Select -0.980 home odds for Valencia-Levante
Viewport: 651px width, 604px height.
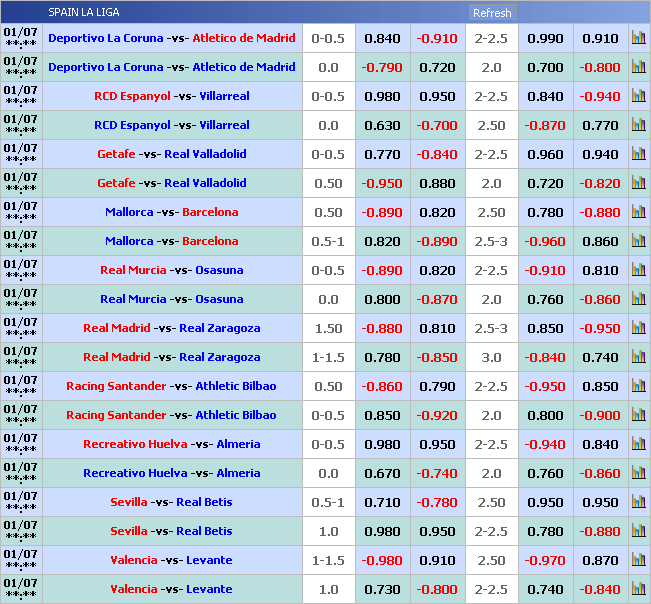tap(382, 560)
